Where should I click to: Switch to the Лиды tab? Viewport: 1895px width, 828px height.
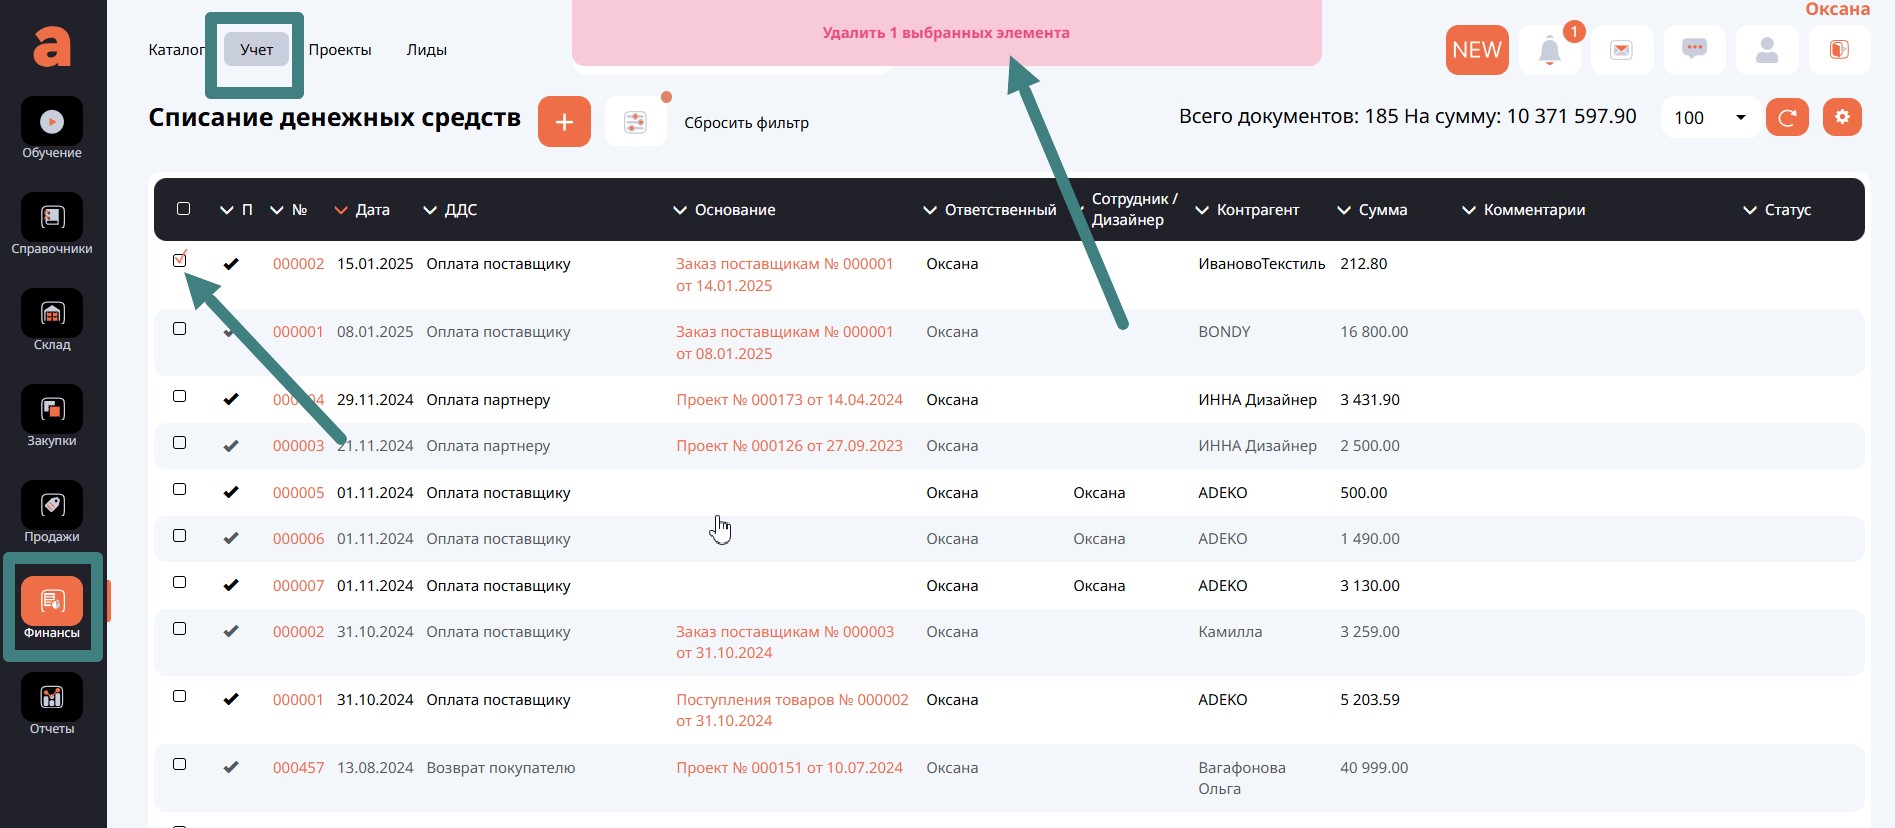tap(426, 50)
